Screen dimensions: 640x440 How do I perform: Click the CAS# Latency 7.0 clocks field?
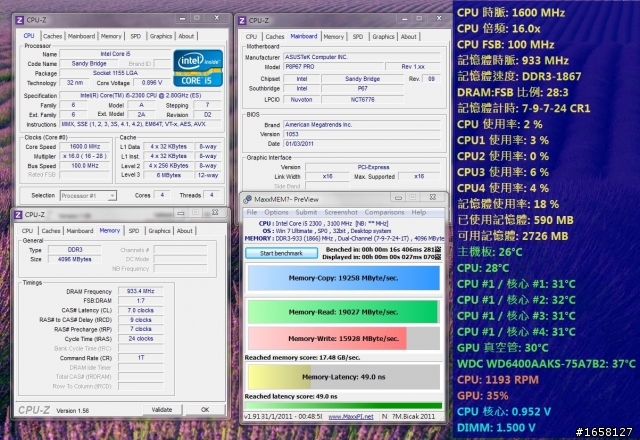(x=140, y=310)
